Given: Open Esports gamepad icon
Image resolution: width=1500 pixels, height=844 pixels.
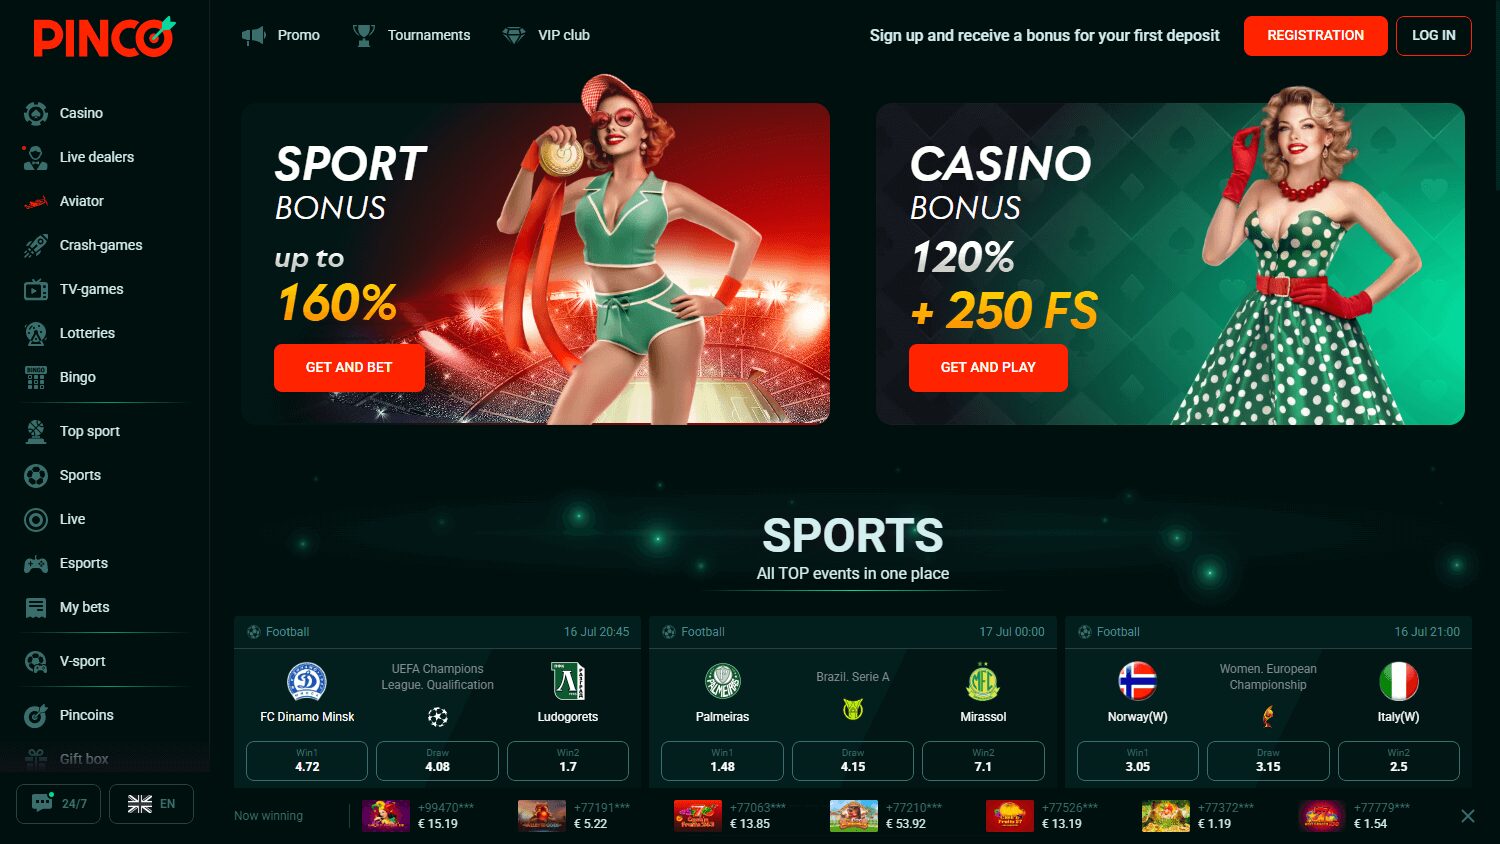Looking at the screenshot, I should 36,564.
